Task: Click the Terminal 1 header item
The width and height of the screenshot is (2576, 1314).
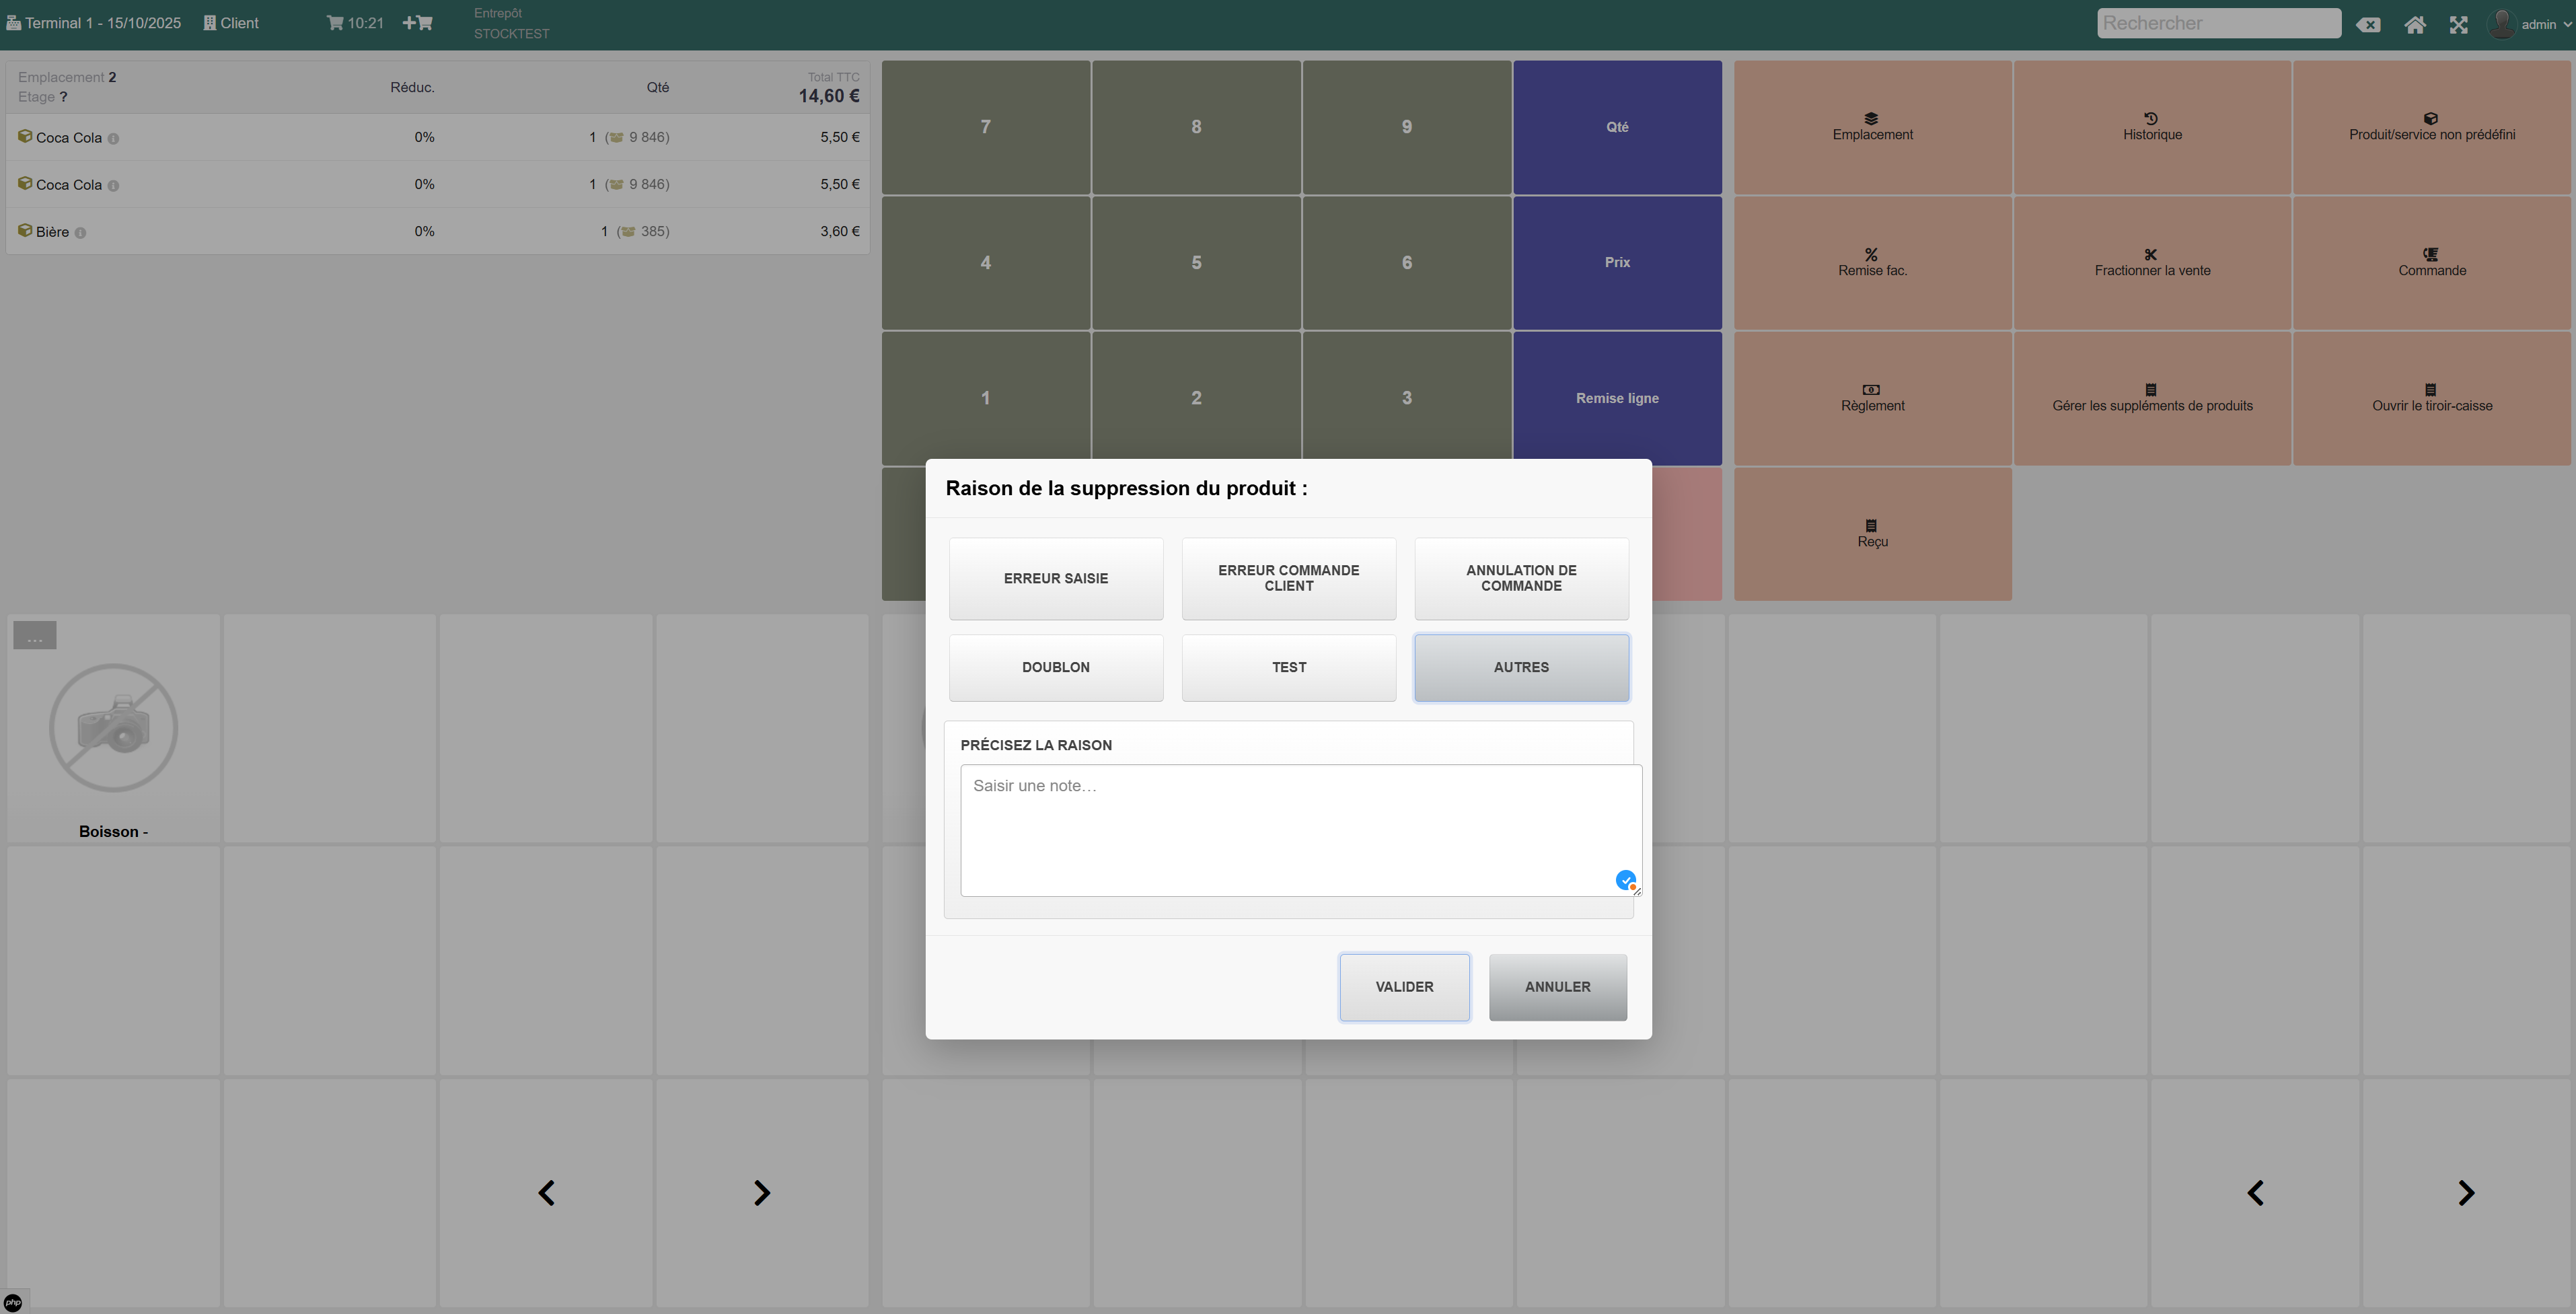Action: pos(94,23)
